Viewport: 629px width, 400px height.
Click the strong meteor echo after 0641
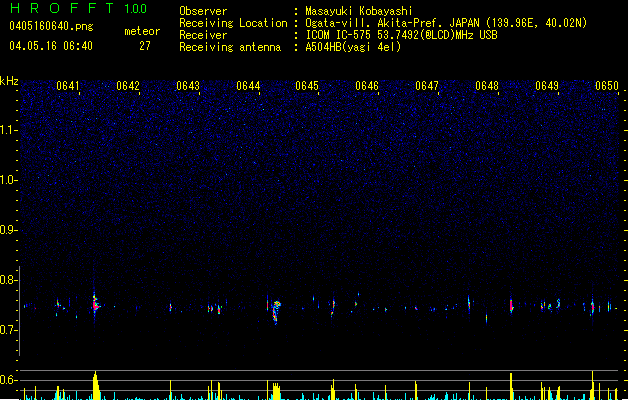pos(95,305)
